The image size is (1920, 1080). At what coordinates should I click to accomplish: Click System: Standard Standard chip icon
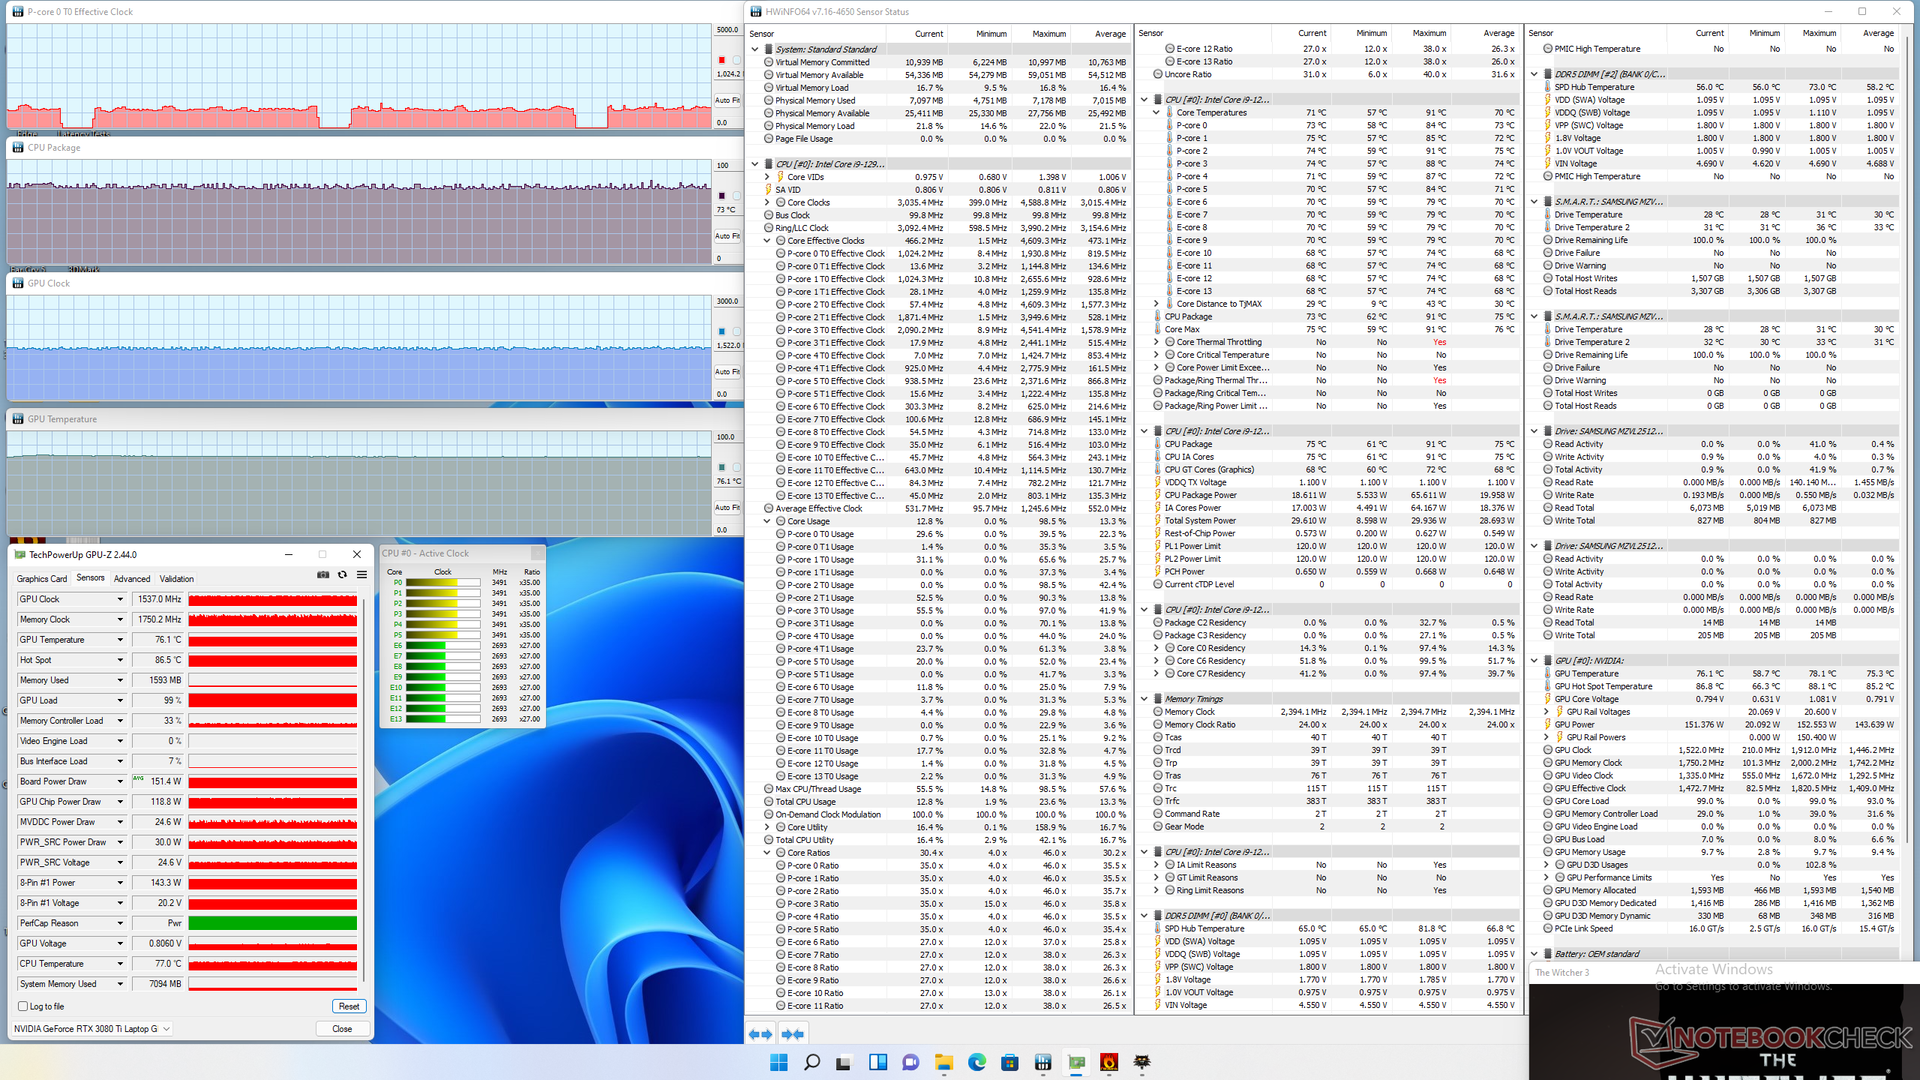(769, 49)
